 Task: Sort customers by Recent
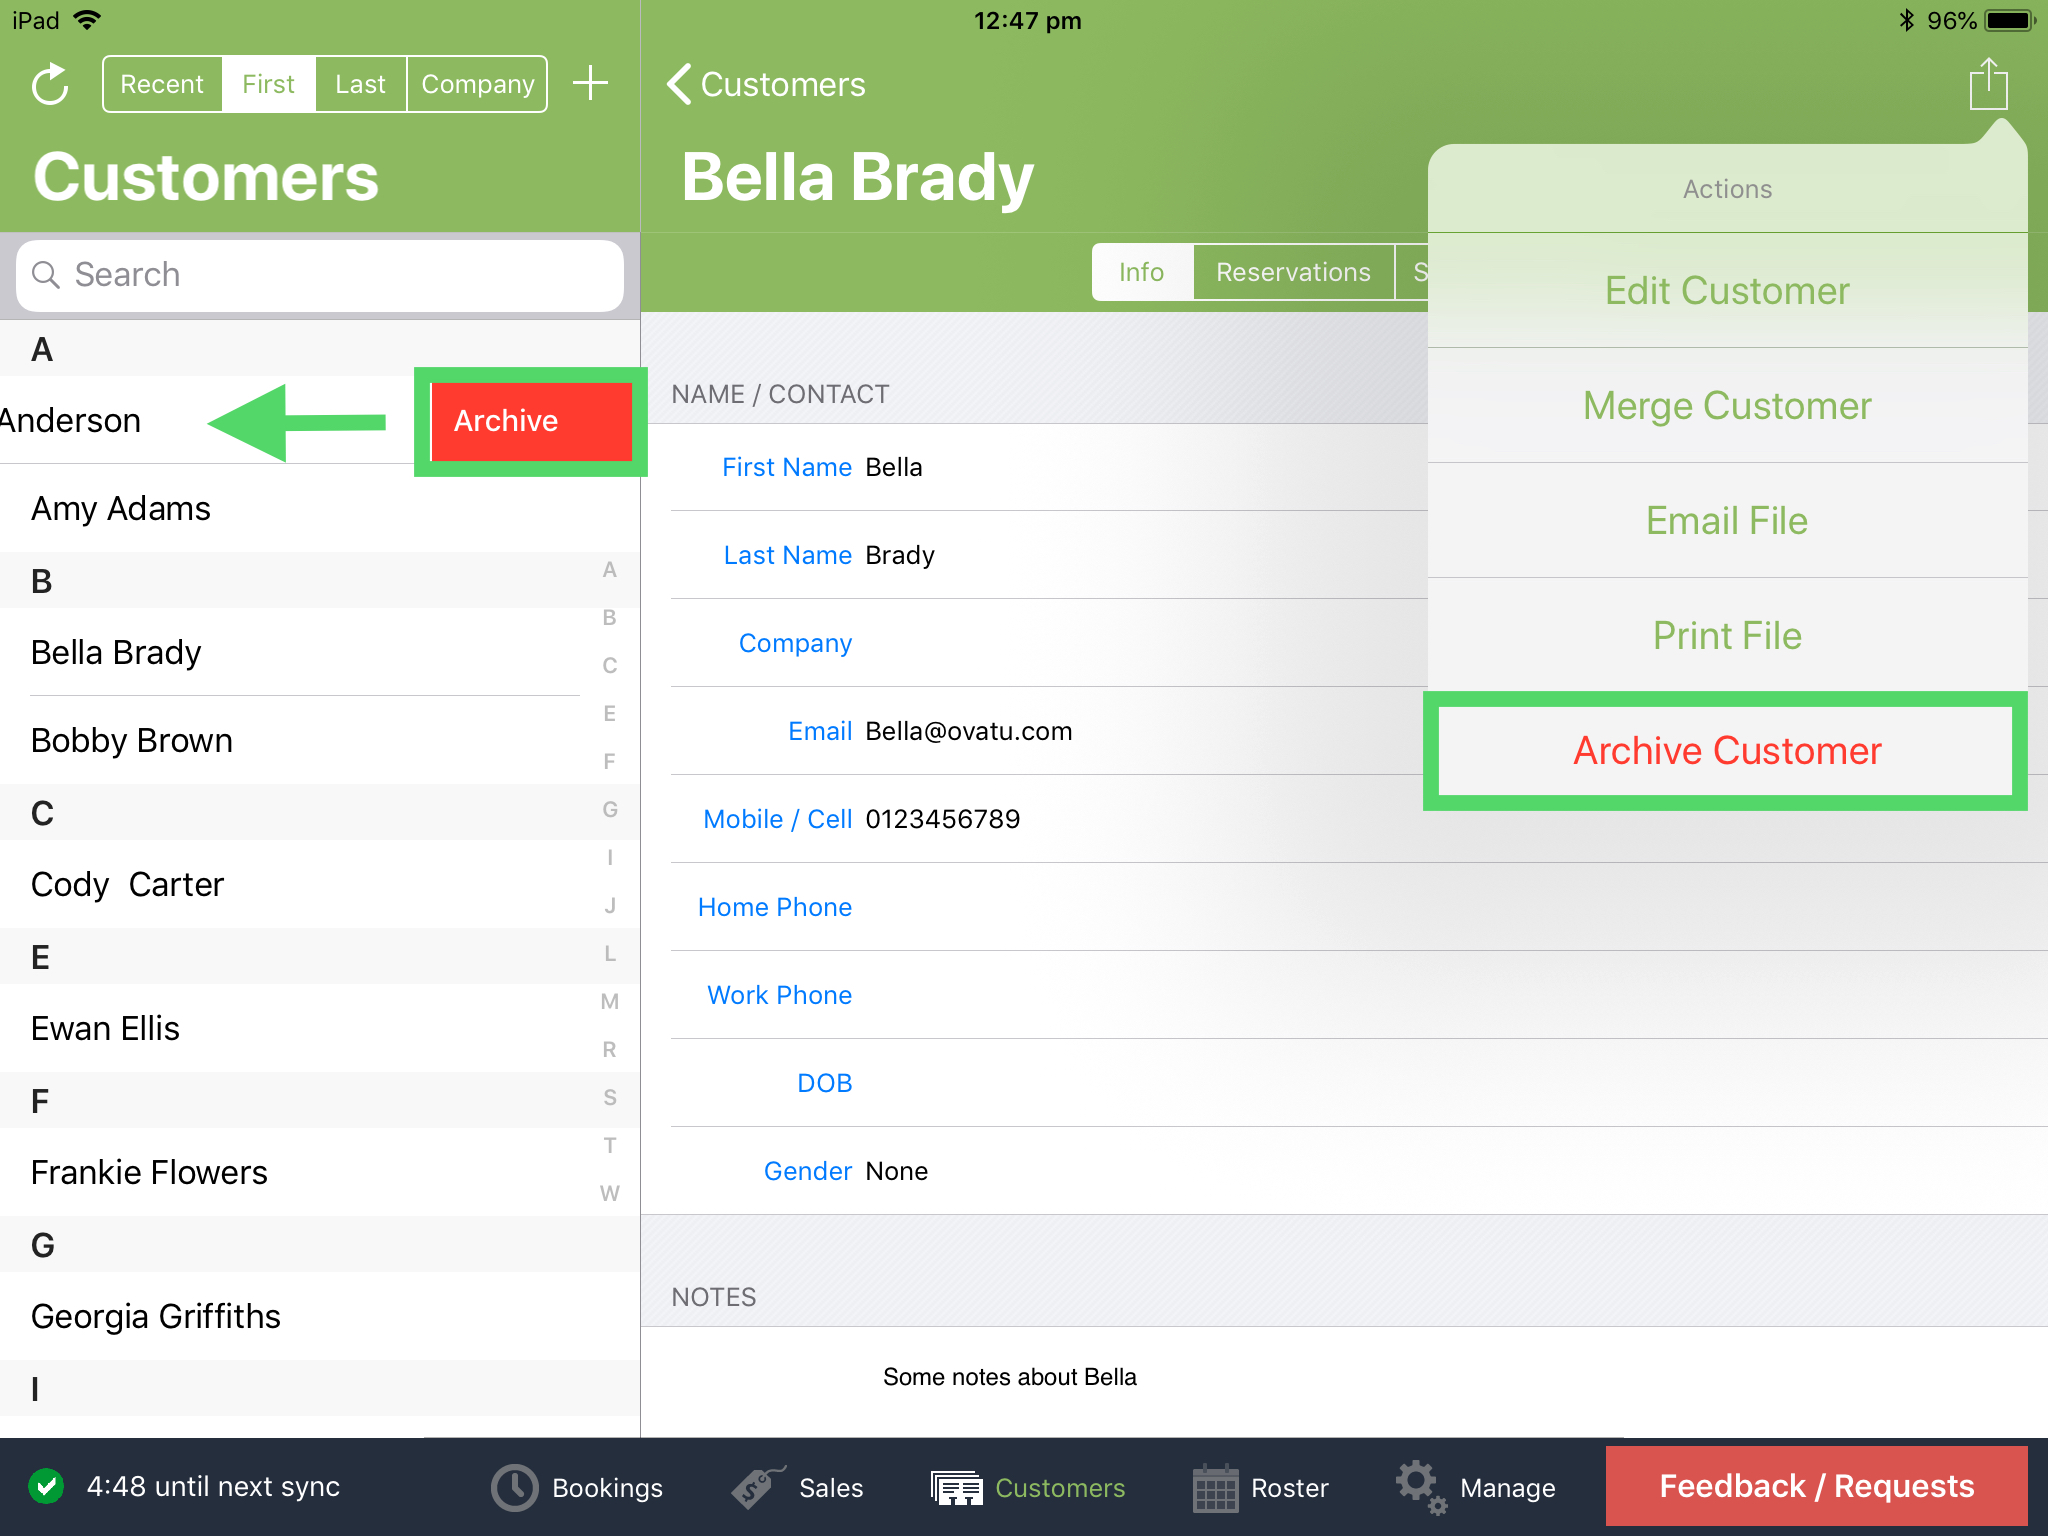point(162,84)
